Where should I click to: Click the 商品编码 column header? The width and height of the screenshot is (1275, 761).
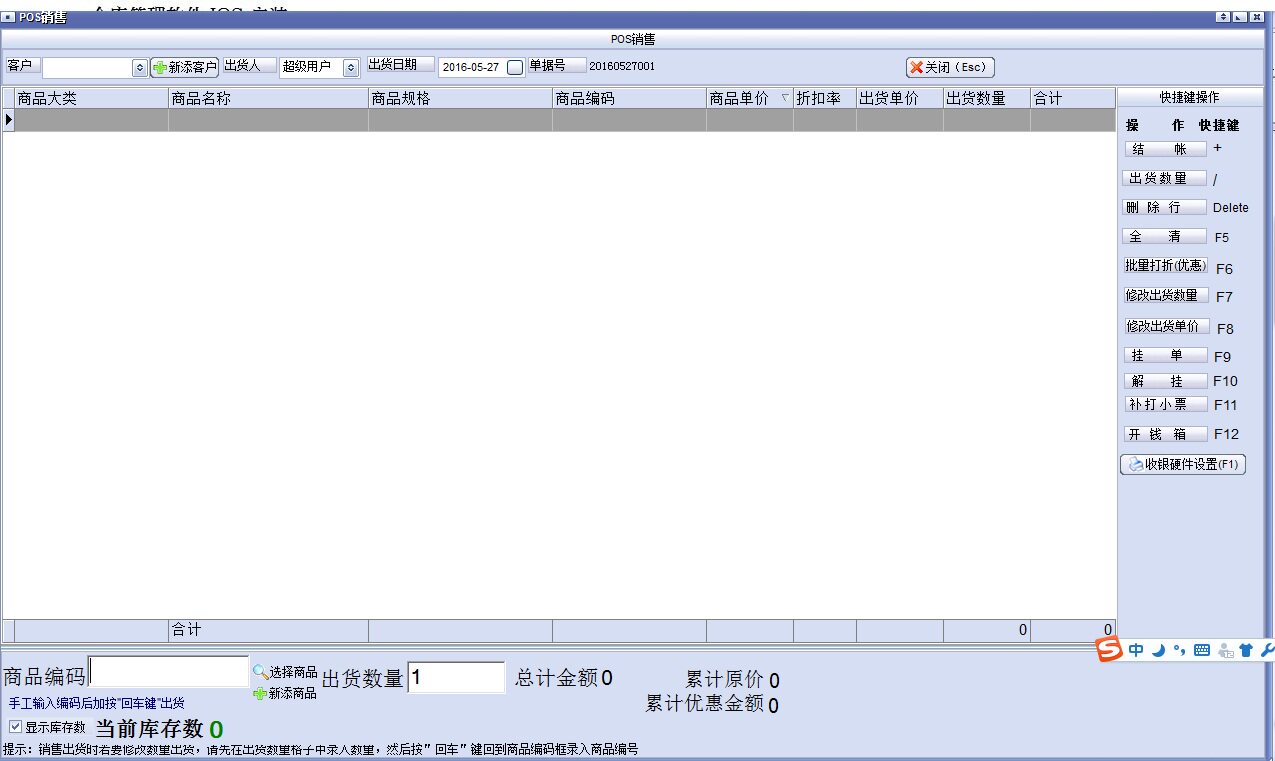point(629,98)
